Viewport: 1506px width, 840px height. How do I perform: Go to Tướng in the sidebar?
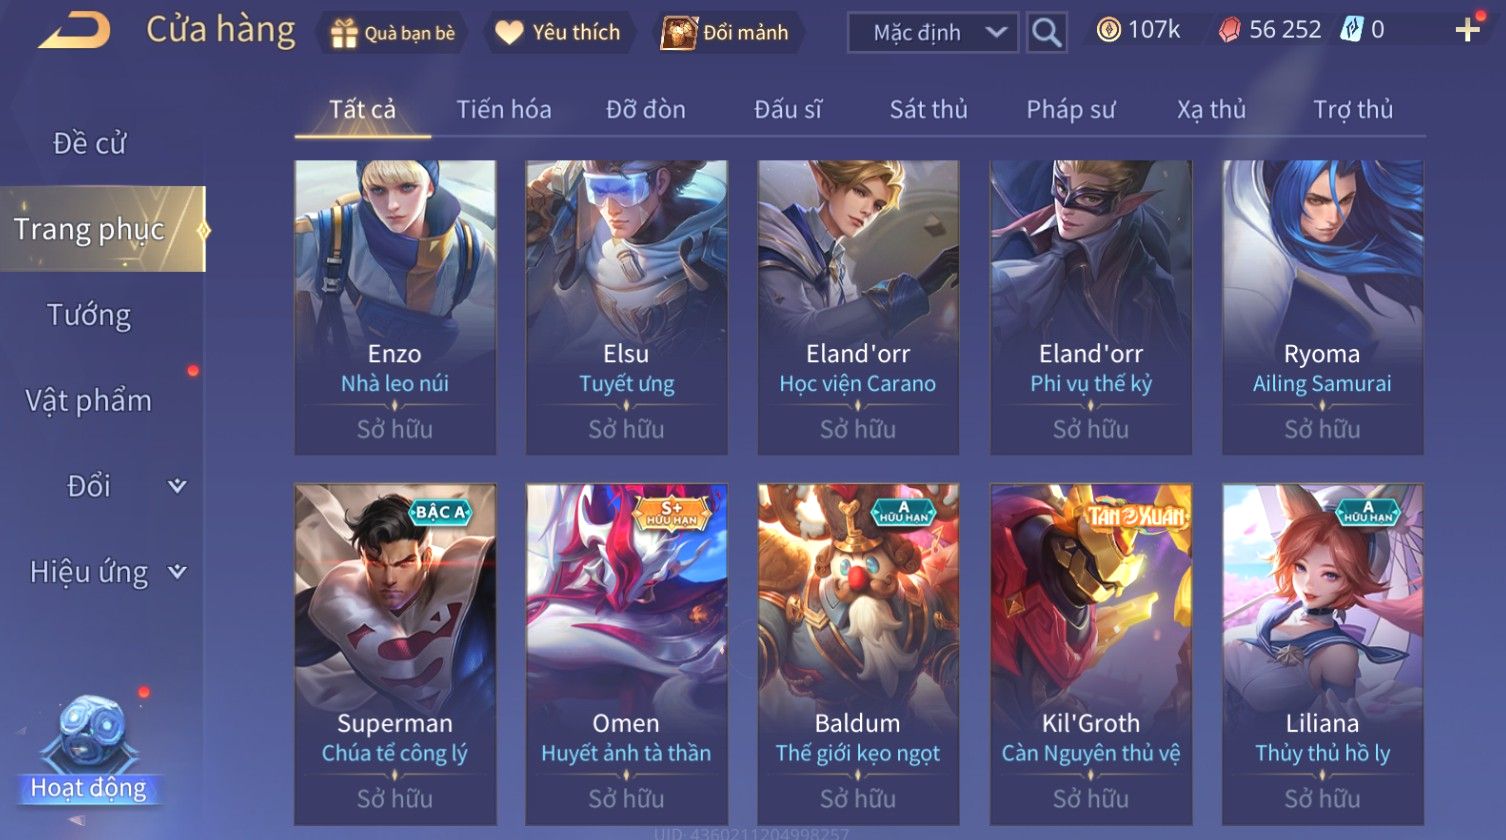89,315
